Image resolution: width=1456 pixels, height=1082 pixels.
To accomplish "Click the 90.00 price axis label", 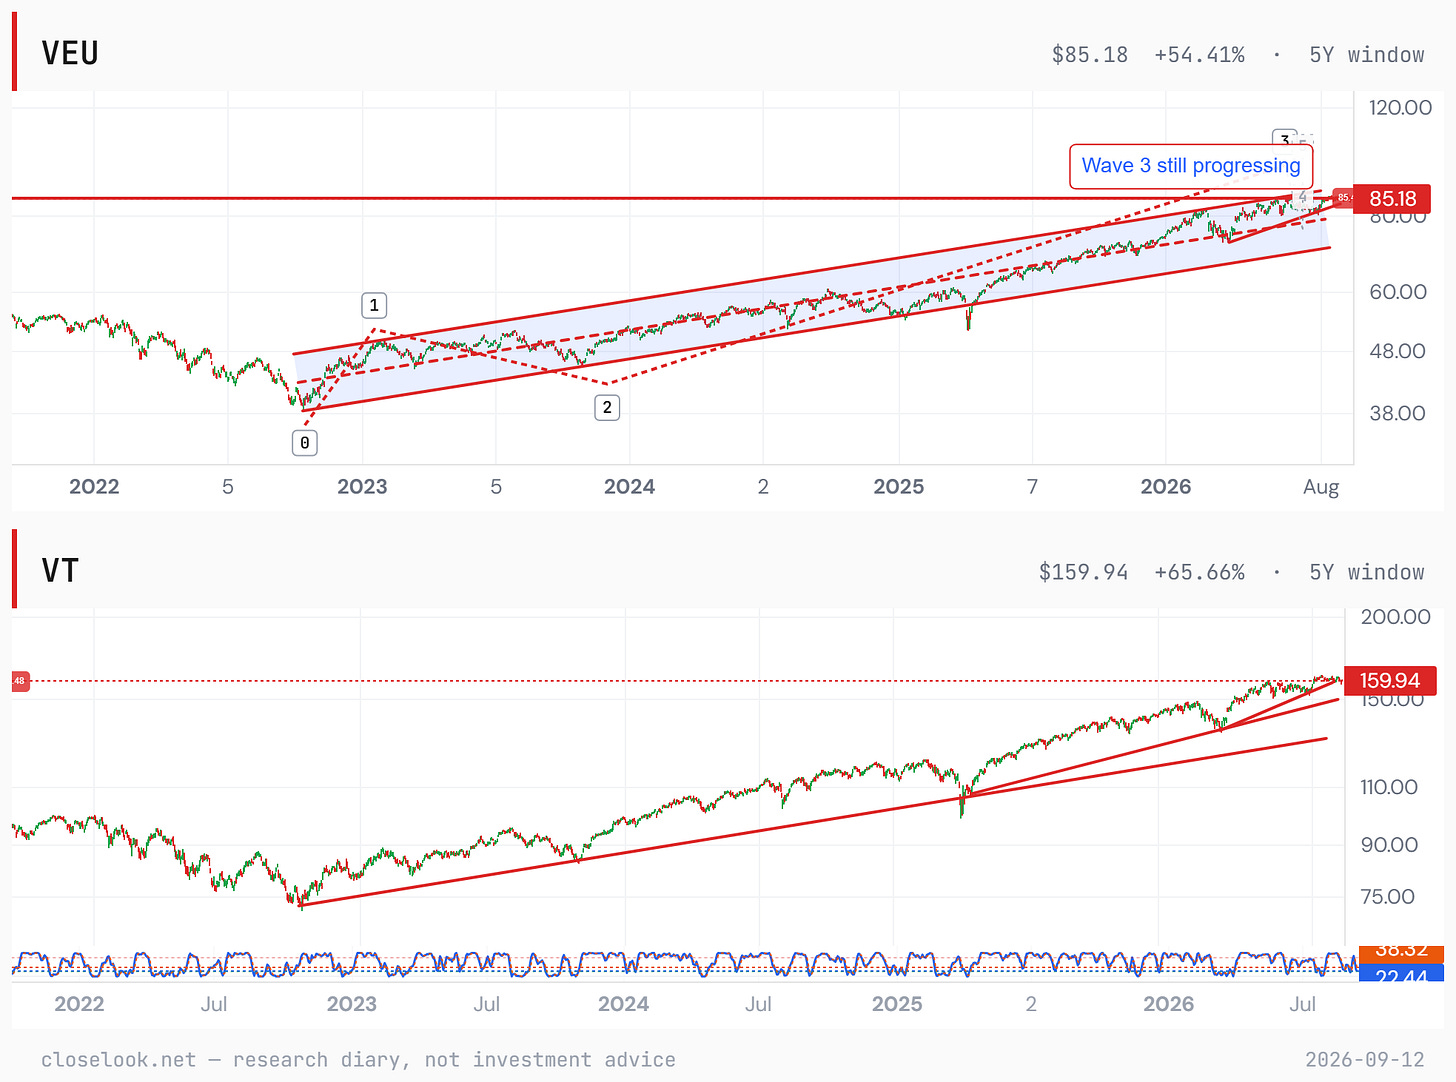I will pos(1389,845).
